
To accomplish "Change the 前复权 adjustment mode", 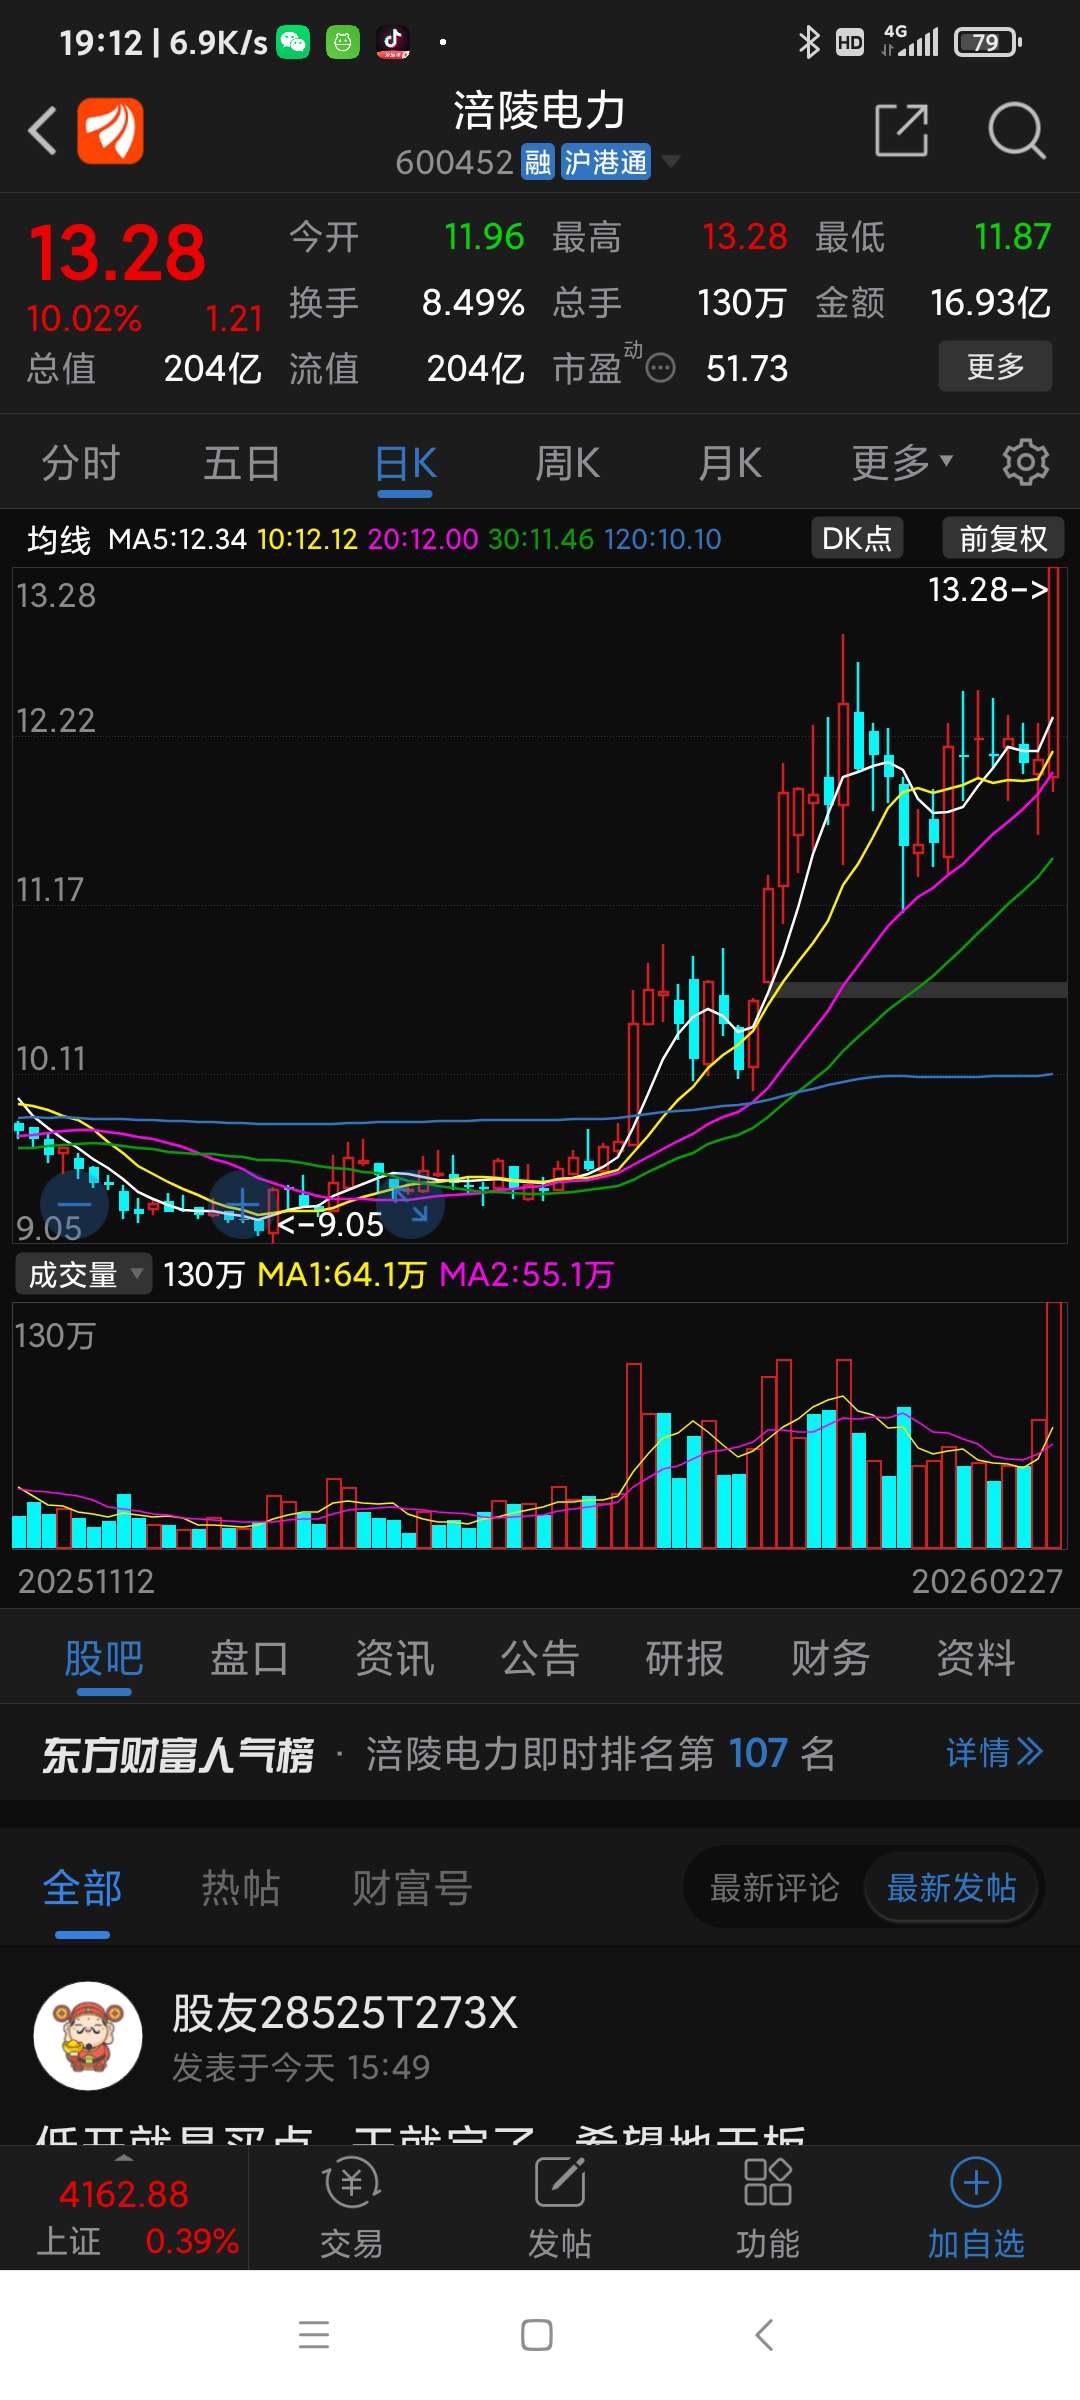I will pyautogui.click(x=1003, y=538).
